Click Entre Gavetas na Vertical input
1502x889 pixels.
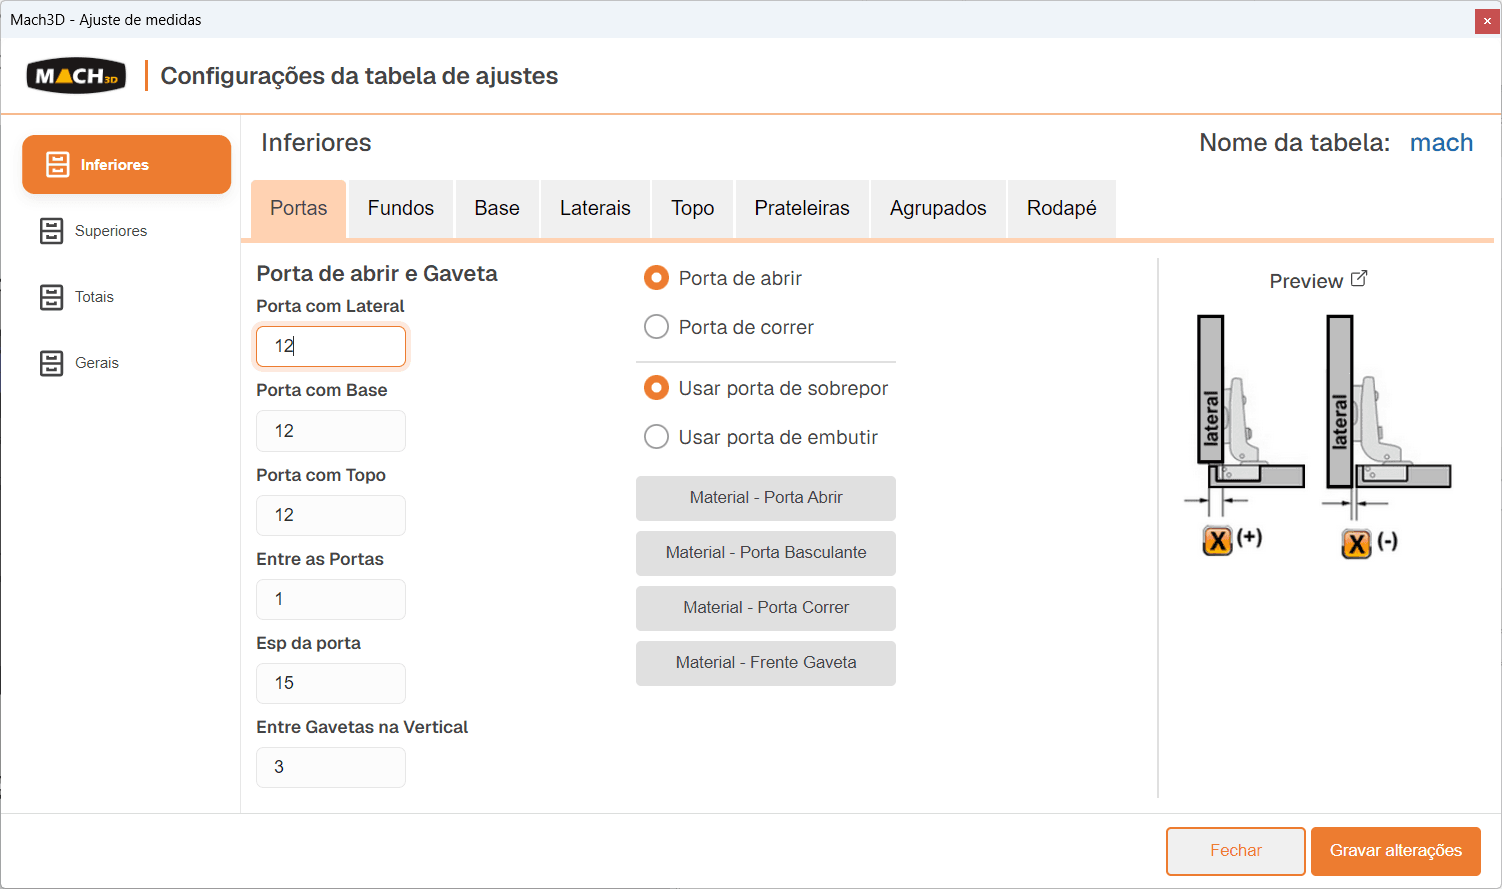point(331,767)
